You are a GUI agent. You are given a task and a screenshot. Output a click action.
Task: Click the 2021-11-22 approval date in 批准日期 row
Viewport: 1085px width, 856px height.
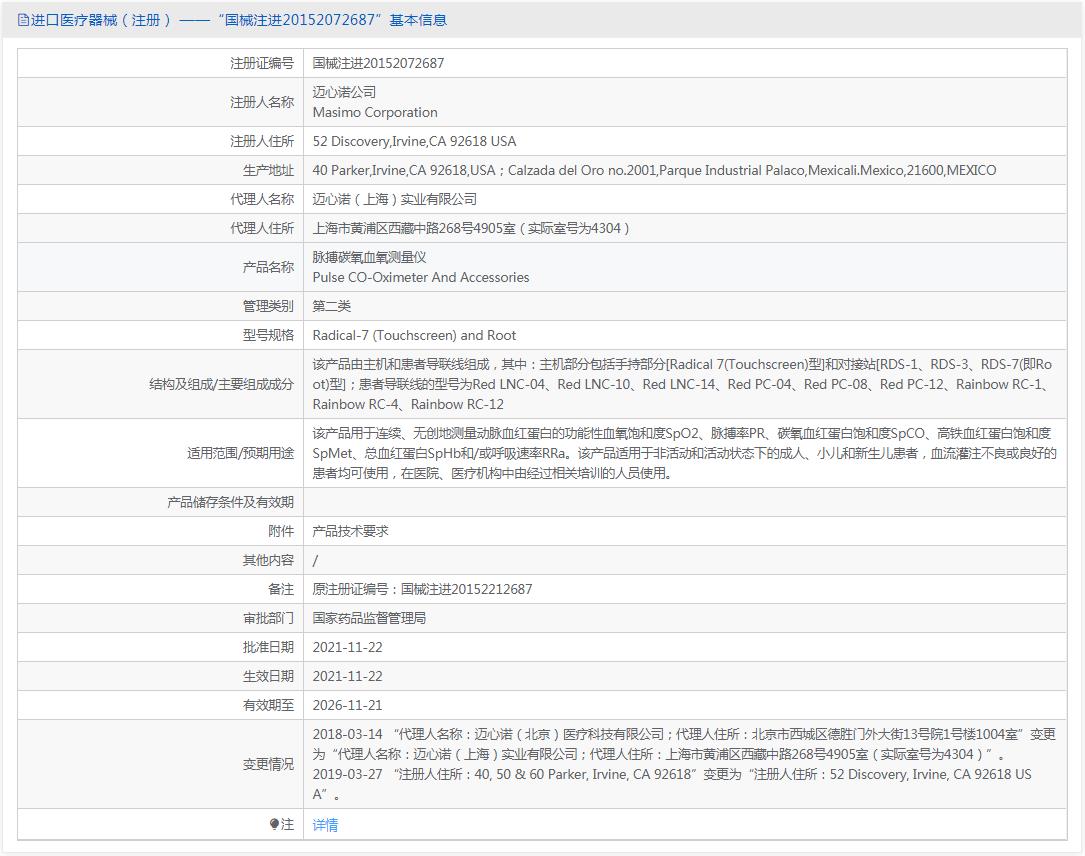347,647
